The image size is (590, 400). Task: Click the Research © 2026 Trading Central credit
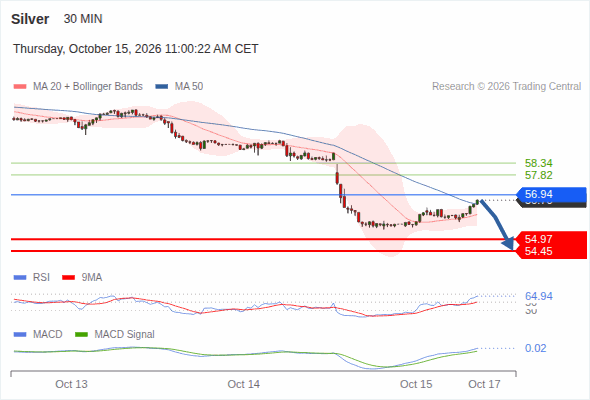[x=506, y=87]
